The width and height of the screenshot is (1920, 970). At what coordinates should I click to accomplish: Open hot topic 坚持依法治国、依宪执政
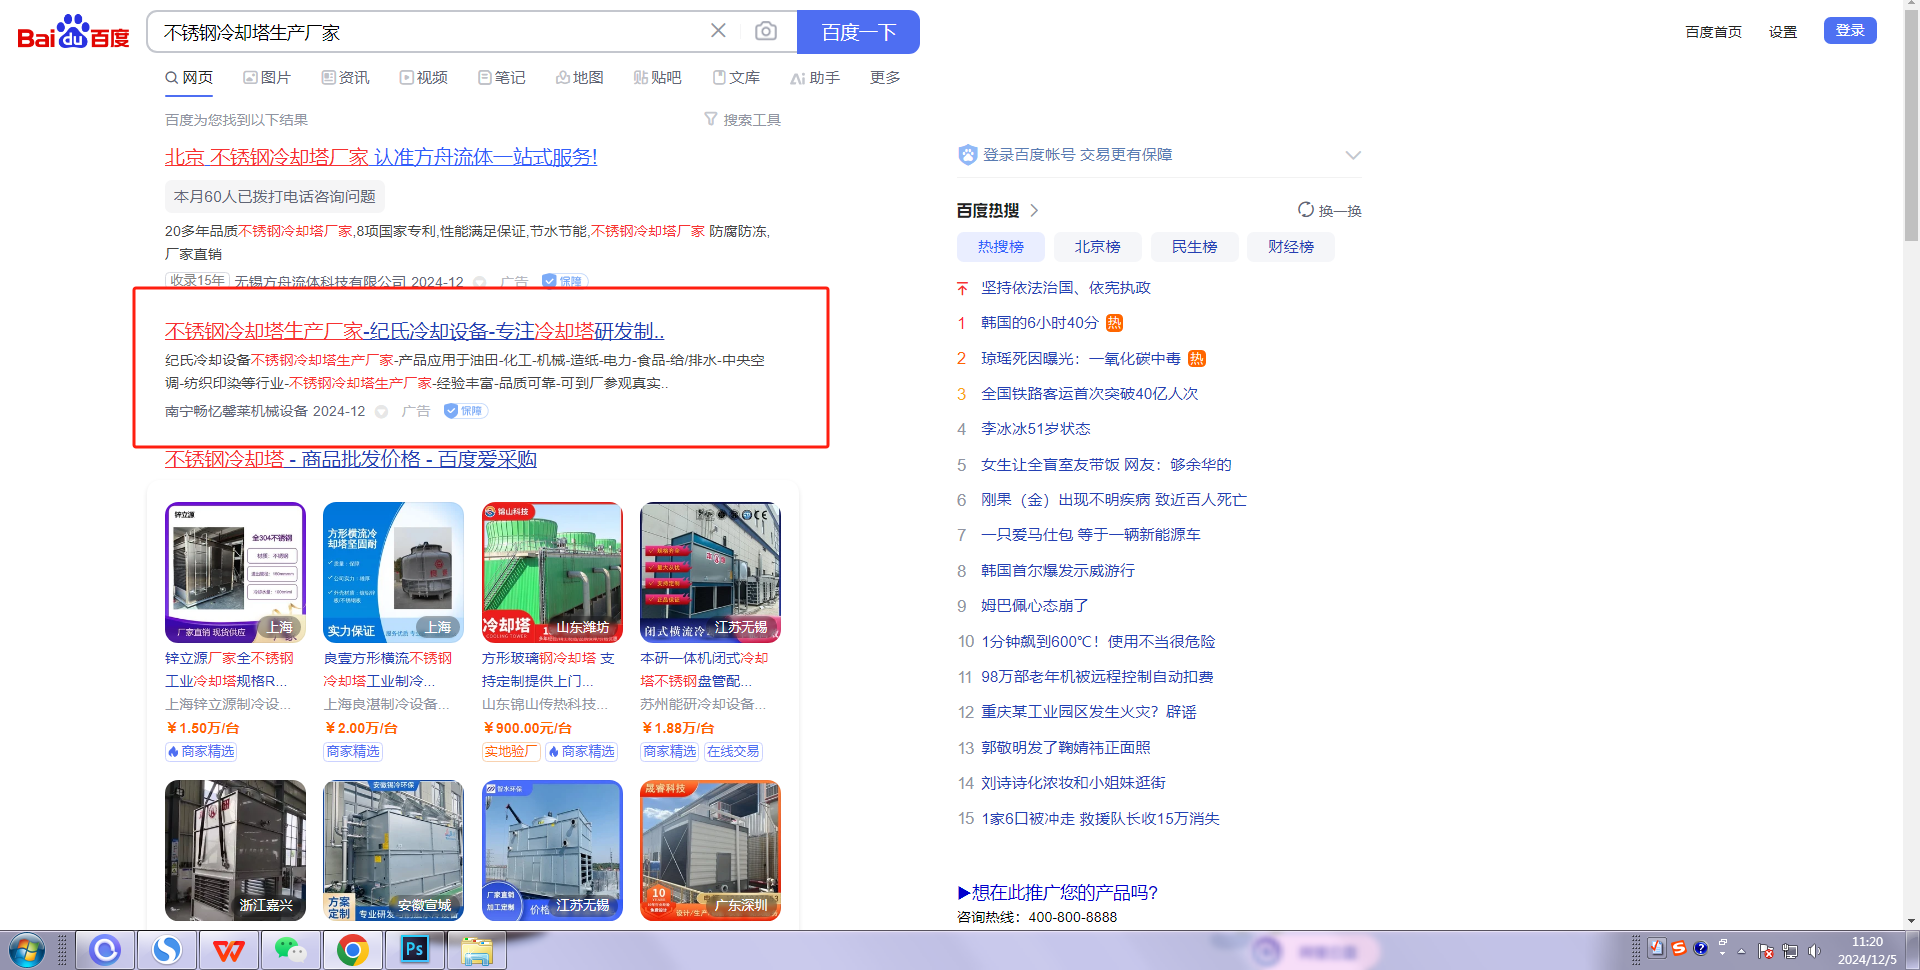pyautogui.click(x=1066, y=288)
